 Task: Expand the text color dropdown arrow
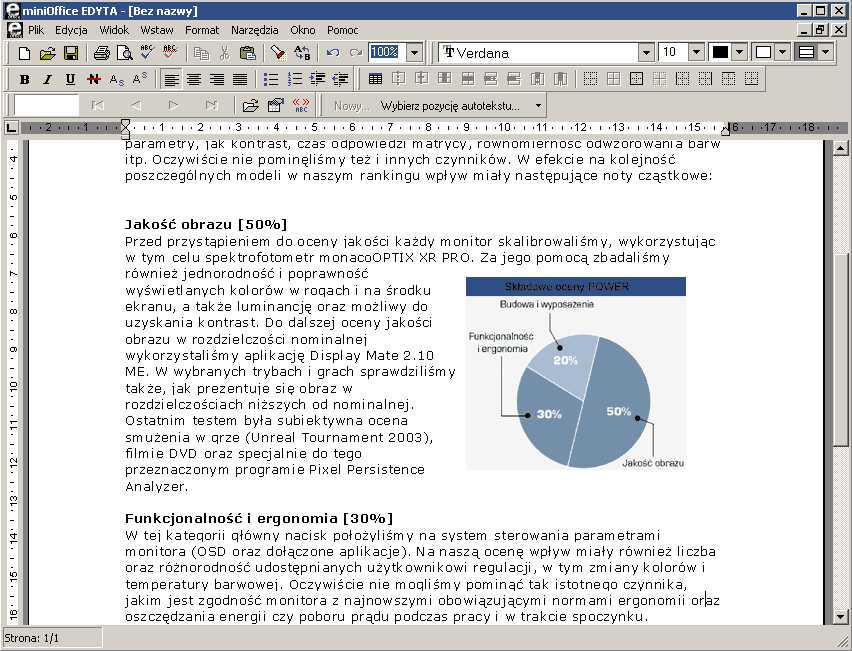pyautogui.click(x=740, y=53)
